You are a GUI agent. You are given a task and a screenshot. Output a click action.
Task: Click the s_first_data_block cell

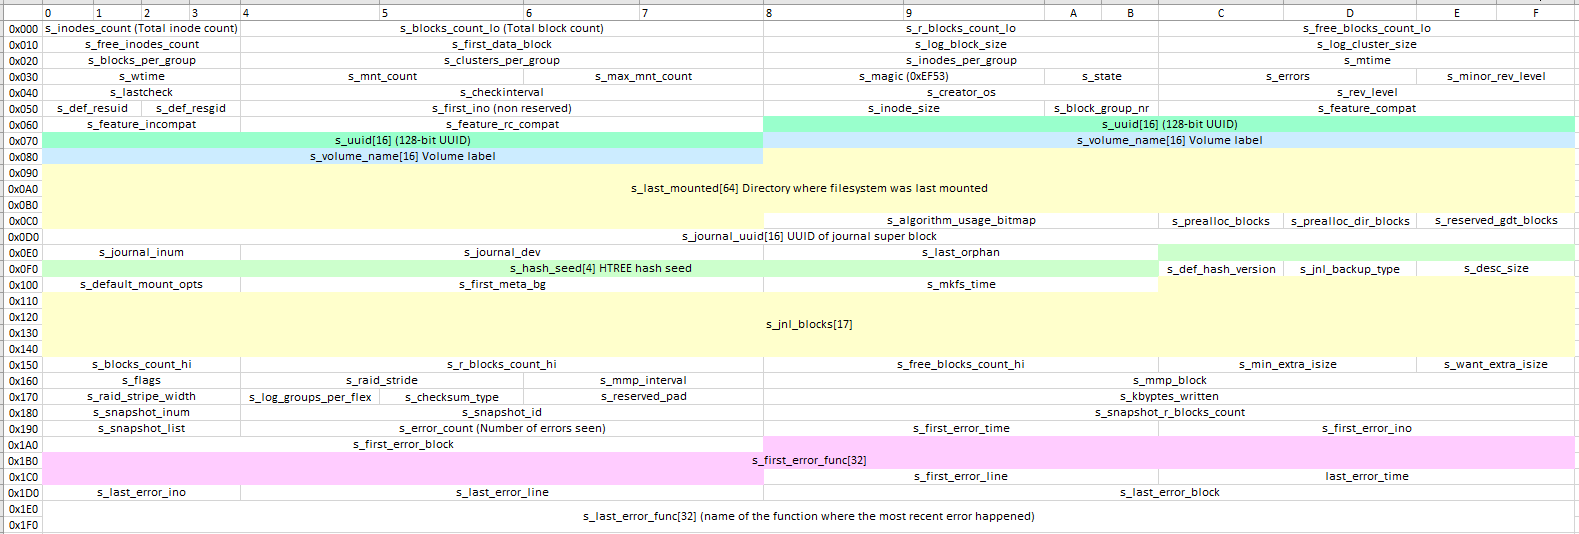pyautogui.click(x=502, y=44)
